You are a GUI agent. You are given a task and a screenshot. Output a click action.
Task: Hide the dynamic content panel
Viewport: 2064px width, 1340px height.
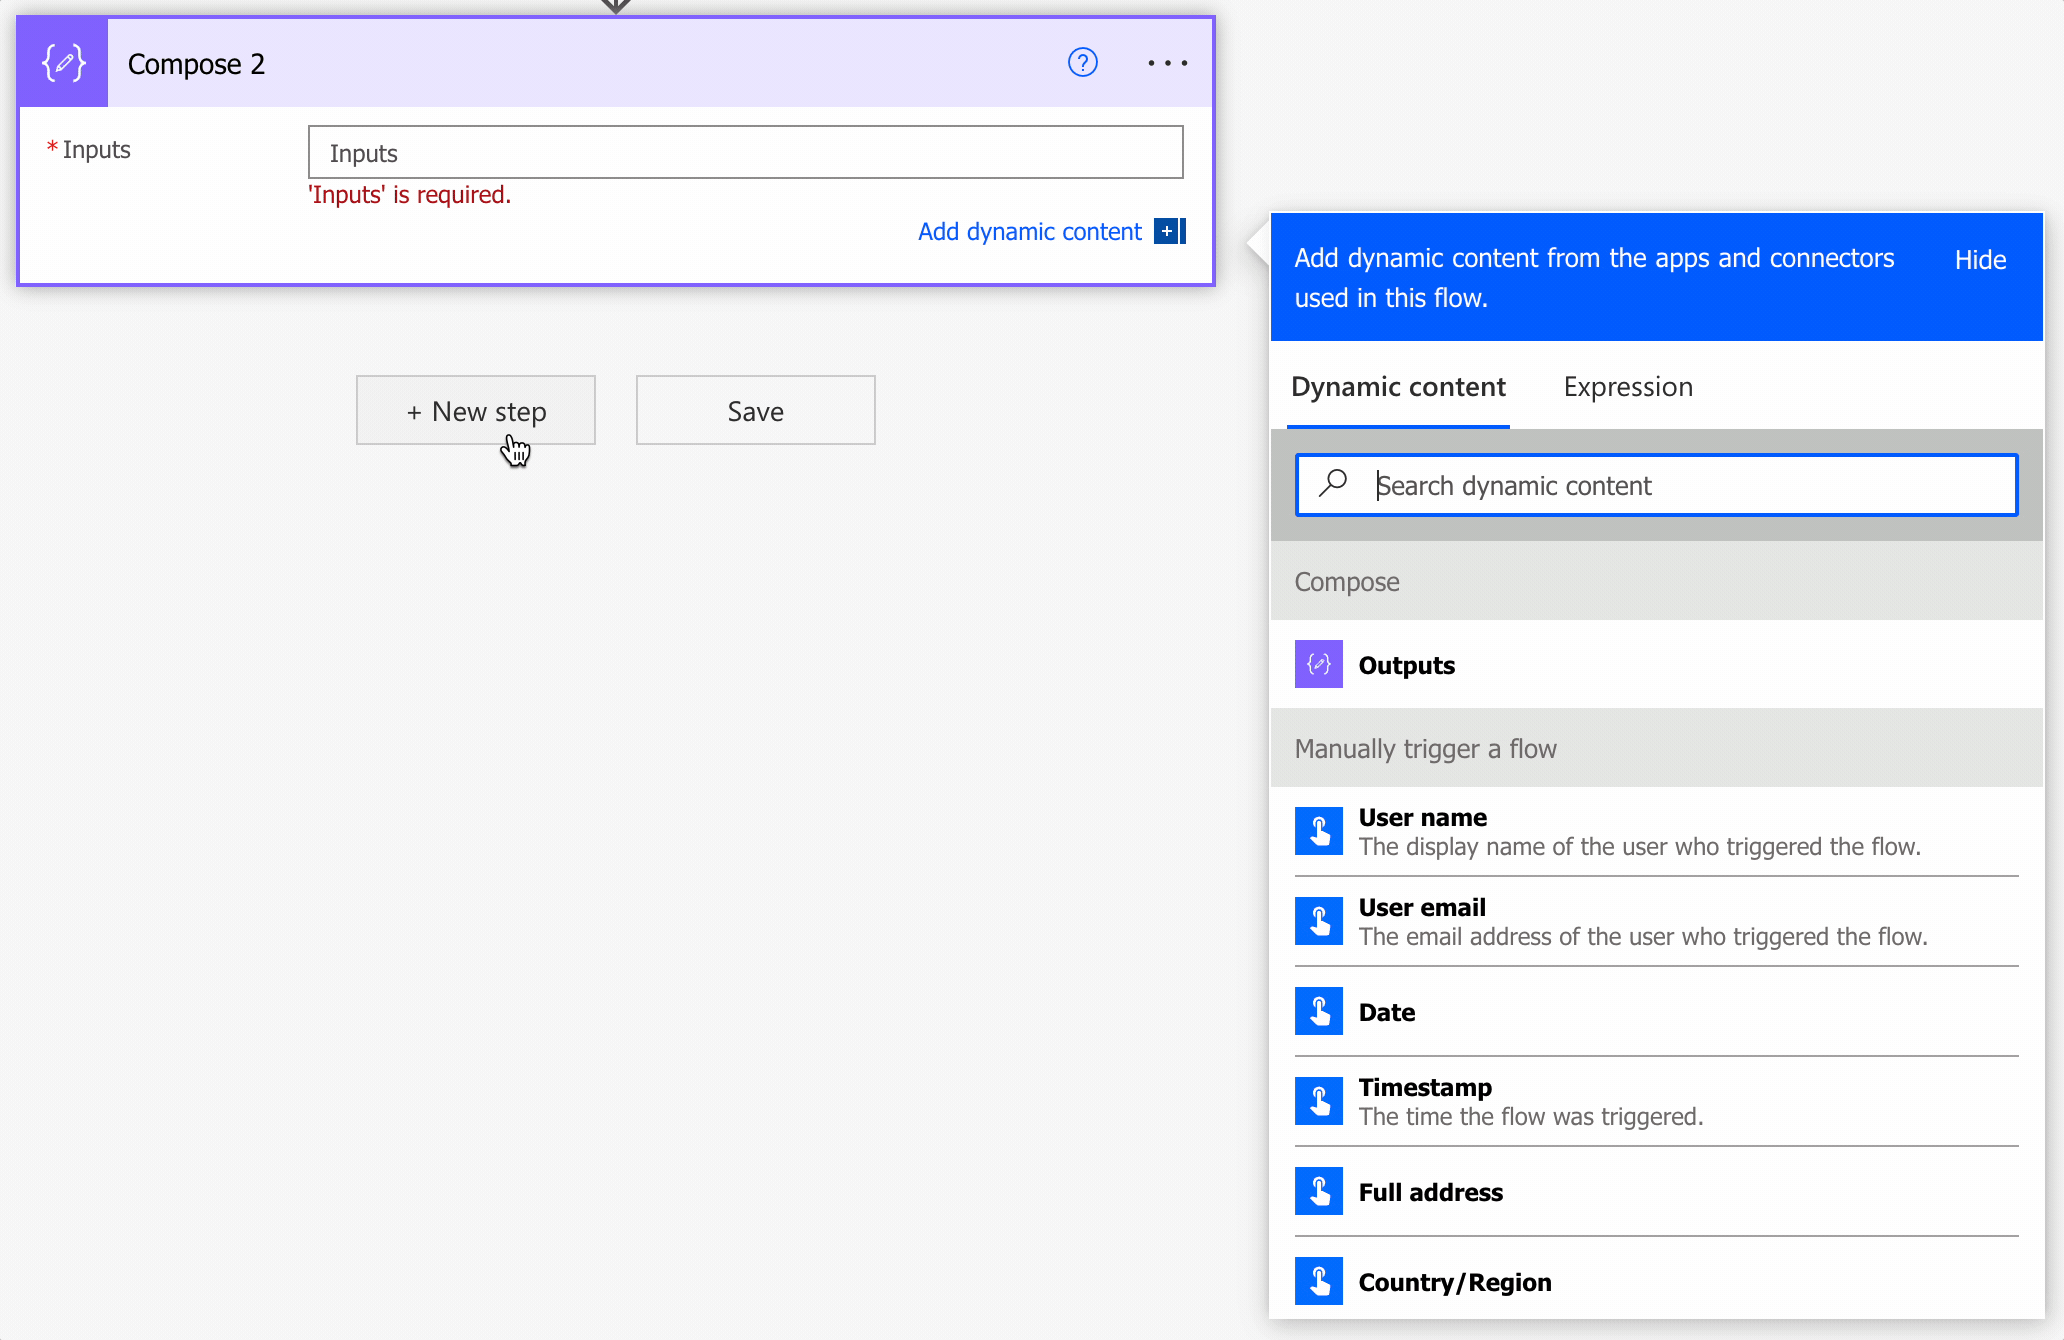[1979, 260]
